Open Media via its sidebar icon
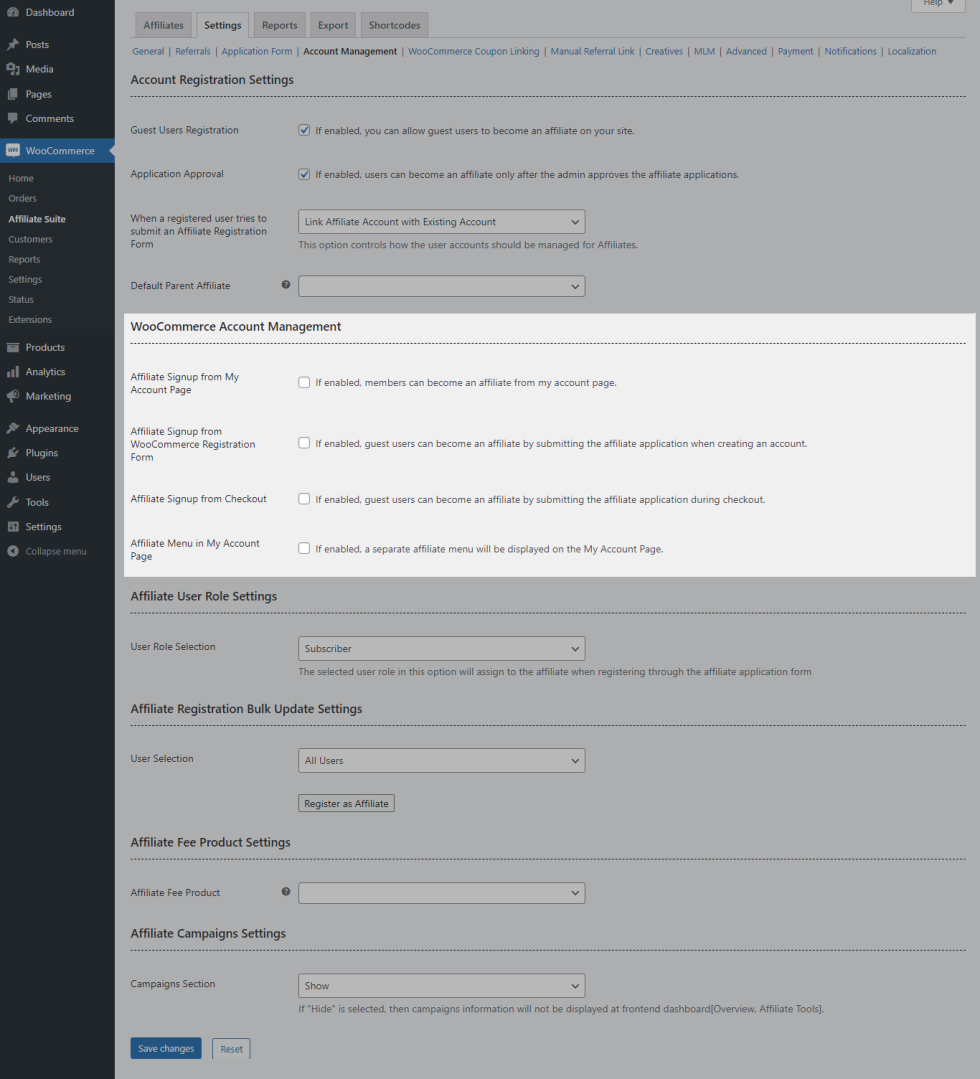Image resolution: width=980 pixels, height=1079 pixels. pyautogui.click(x=13, y=69)
